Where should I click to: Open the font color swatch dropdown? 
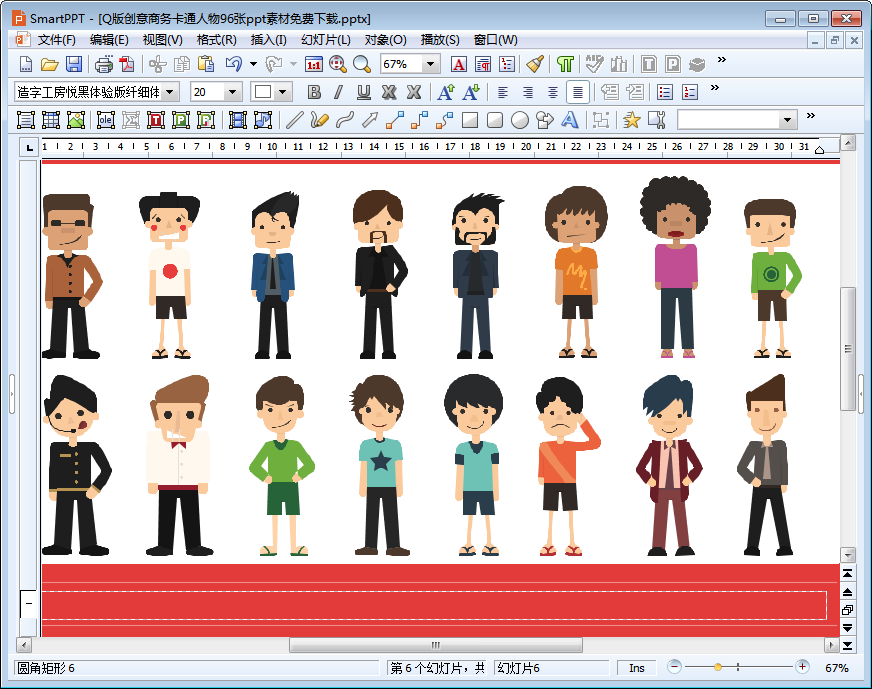point(283,92)
